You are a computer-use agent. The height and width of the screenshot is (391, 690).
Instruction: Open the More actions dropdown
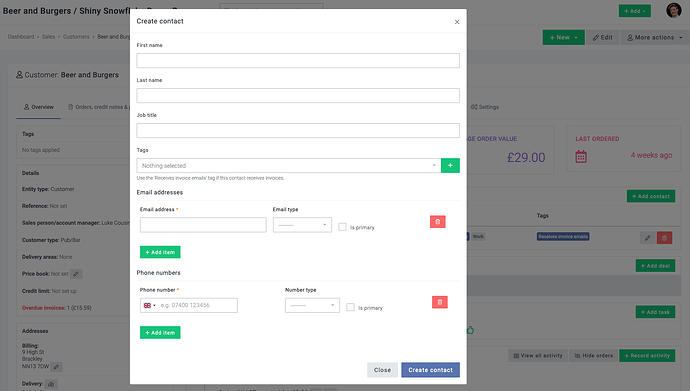tap(655, 37)
